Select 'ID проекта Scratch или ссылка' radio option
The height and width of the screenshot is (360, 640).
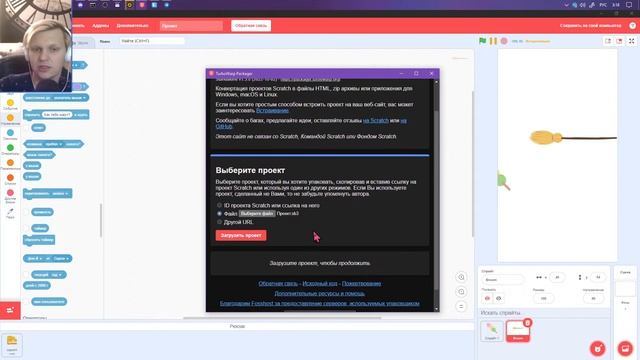click(x=219, y=205)
